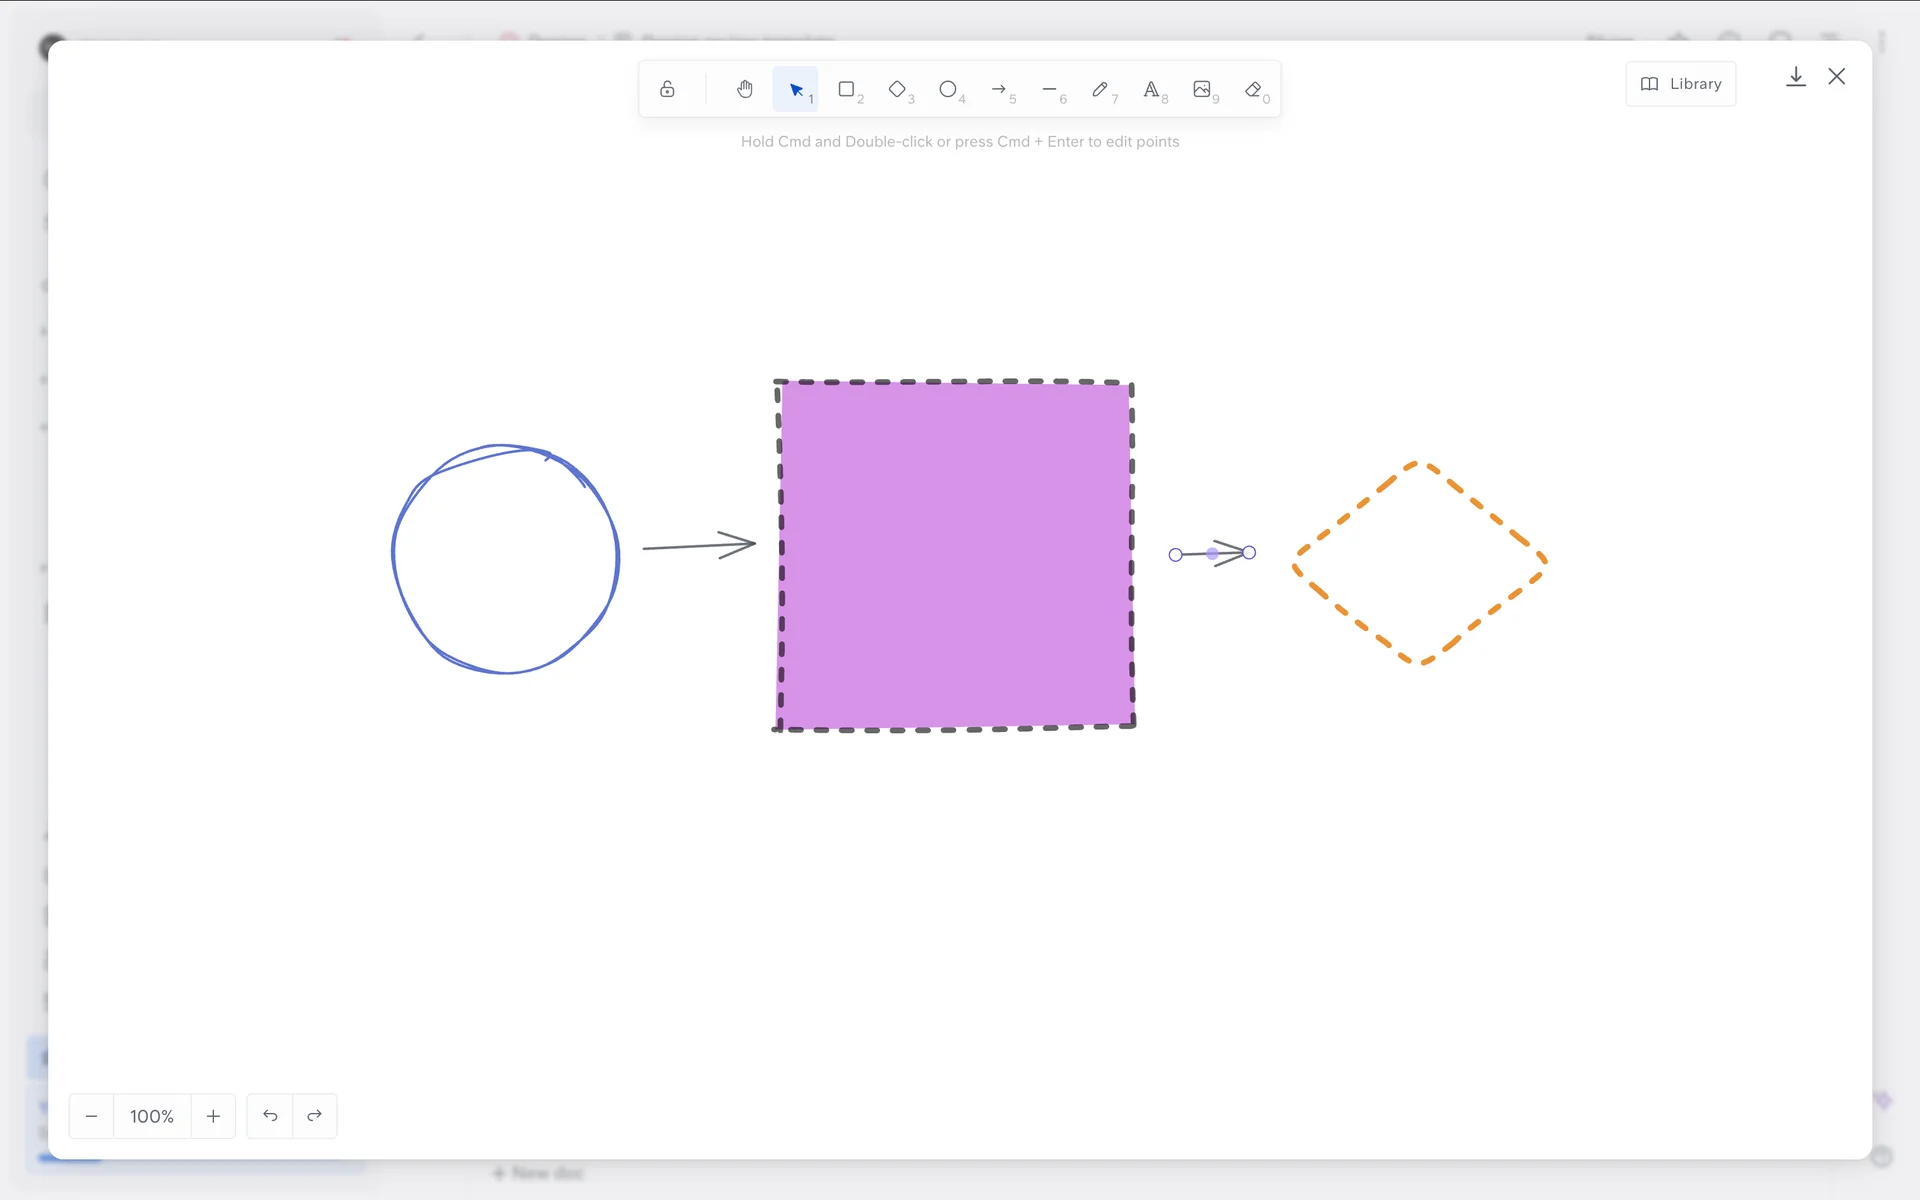This screenshot has width=1920, height=1200.
Task: Zoom in with the plus button
Action: click(x=213, y=1116)
